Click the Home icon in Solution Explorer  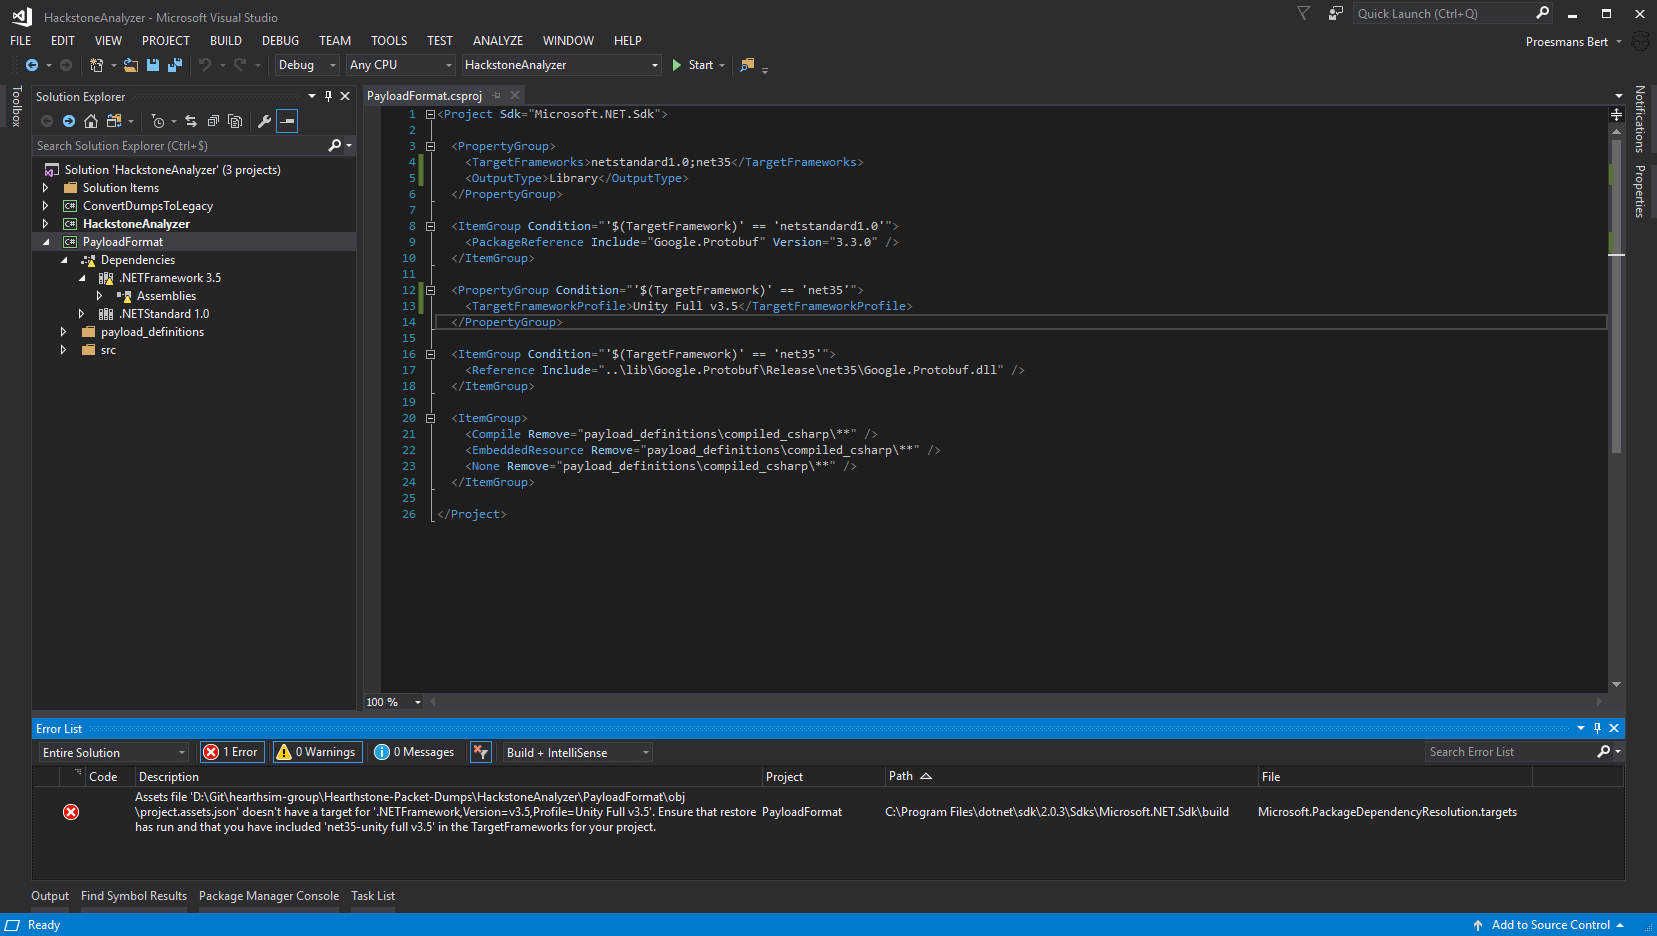91,120
